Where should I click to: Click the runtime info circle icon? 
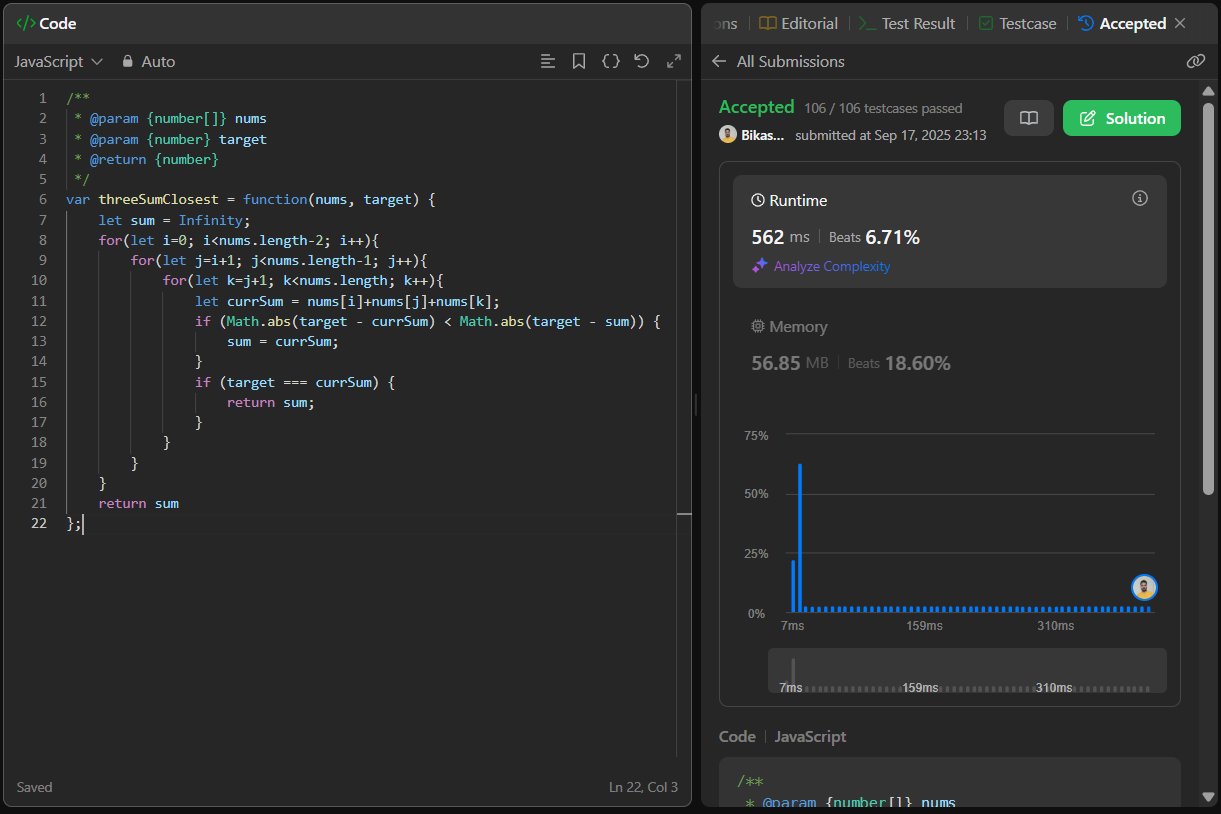coord(1139,199)
